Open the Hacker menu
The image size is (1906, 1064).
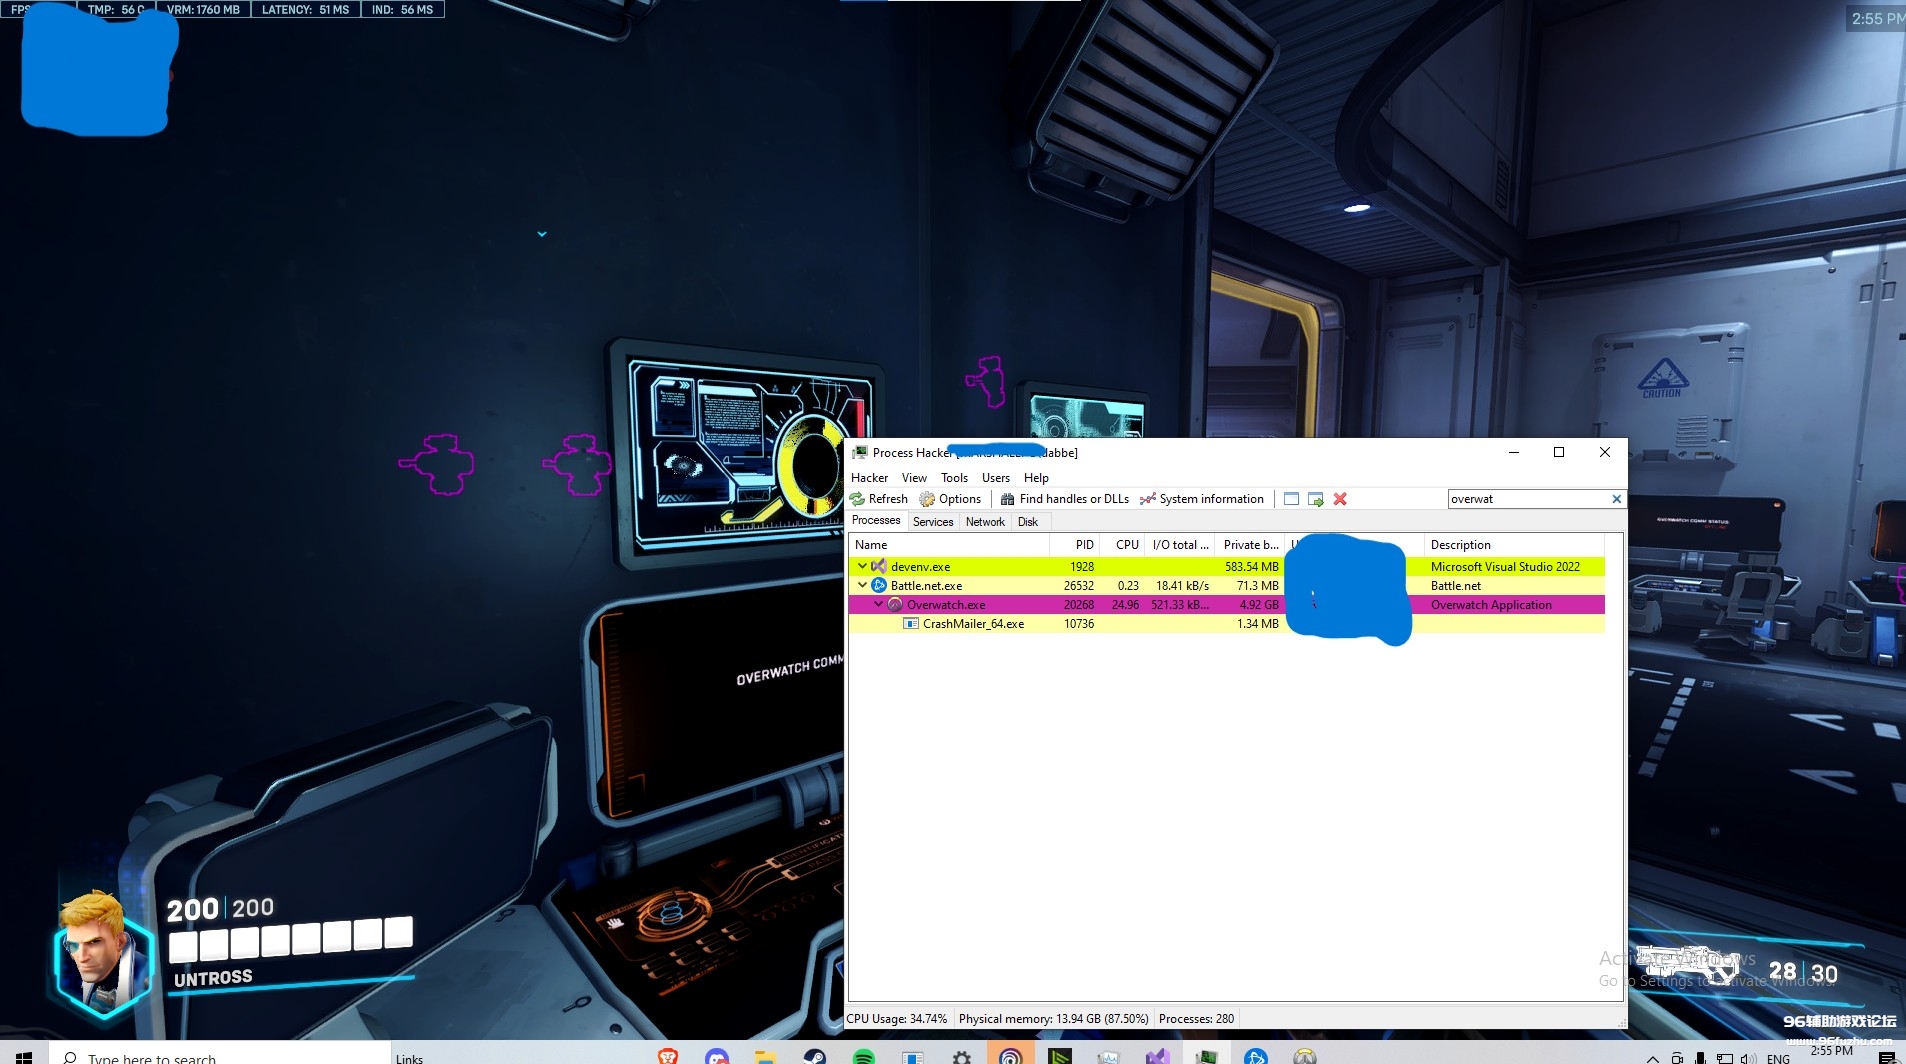pos(869,478)
